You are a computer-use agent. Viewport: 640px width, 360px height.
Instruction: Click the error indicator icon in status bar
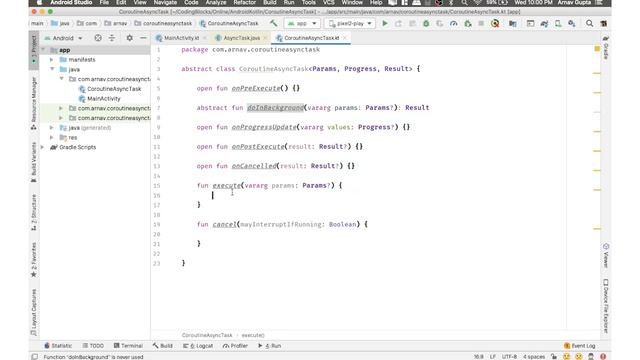pyautogui.click(x=603, y=356)
